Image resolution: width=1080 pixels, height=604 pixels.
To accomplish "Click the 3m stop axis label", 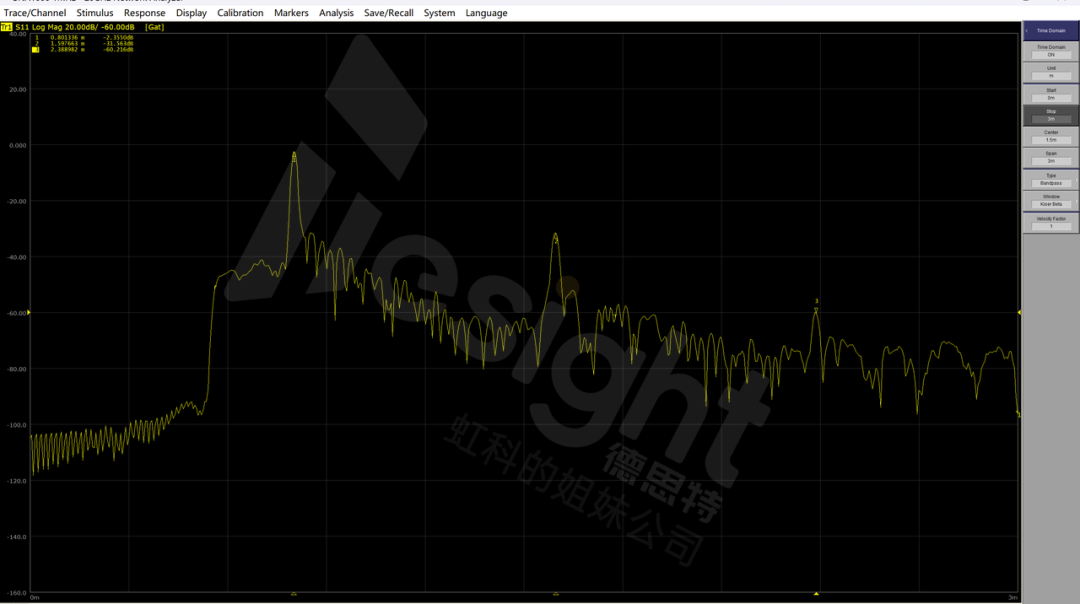I will (x=1012, y=598).
